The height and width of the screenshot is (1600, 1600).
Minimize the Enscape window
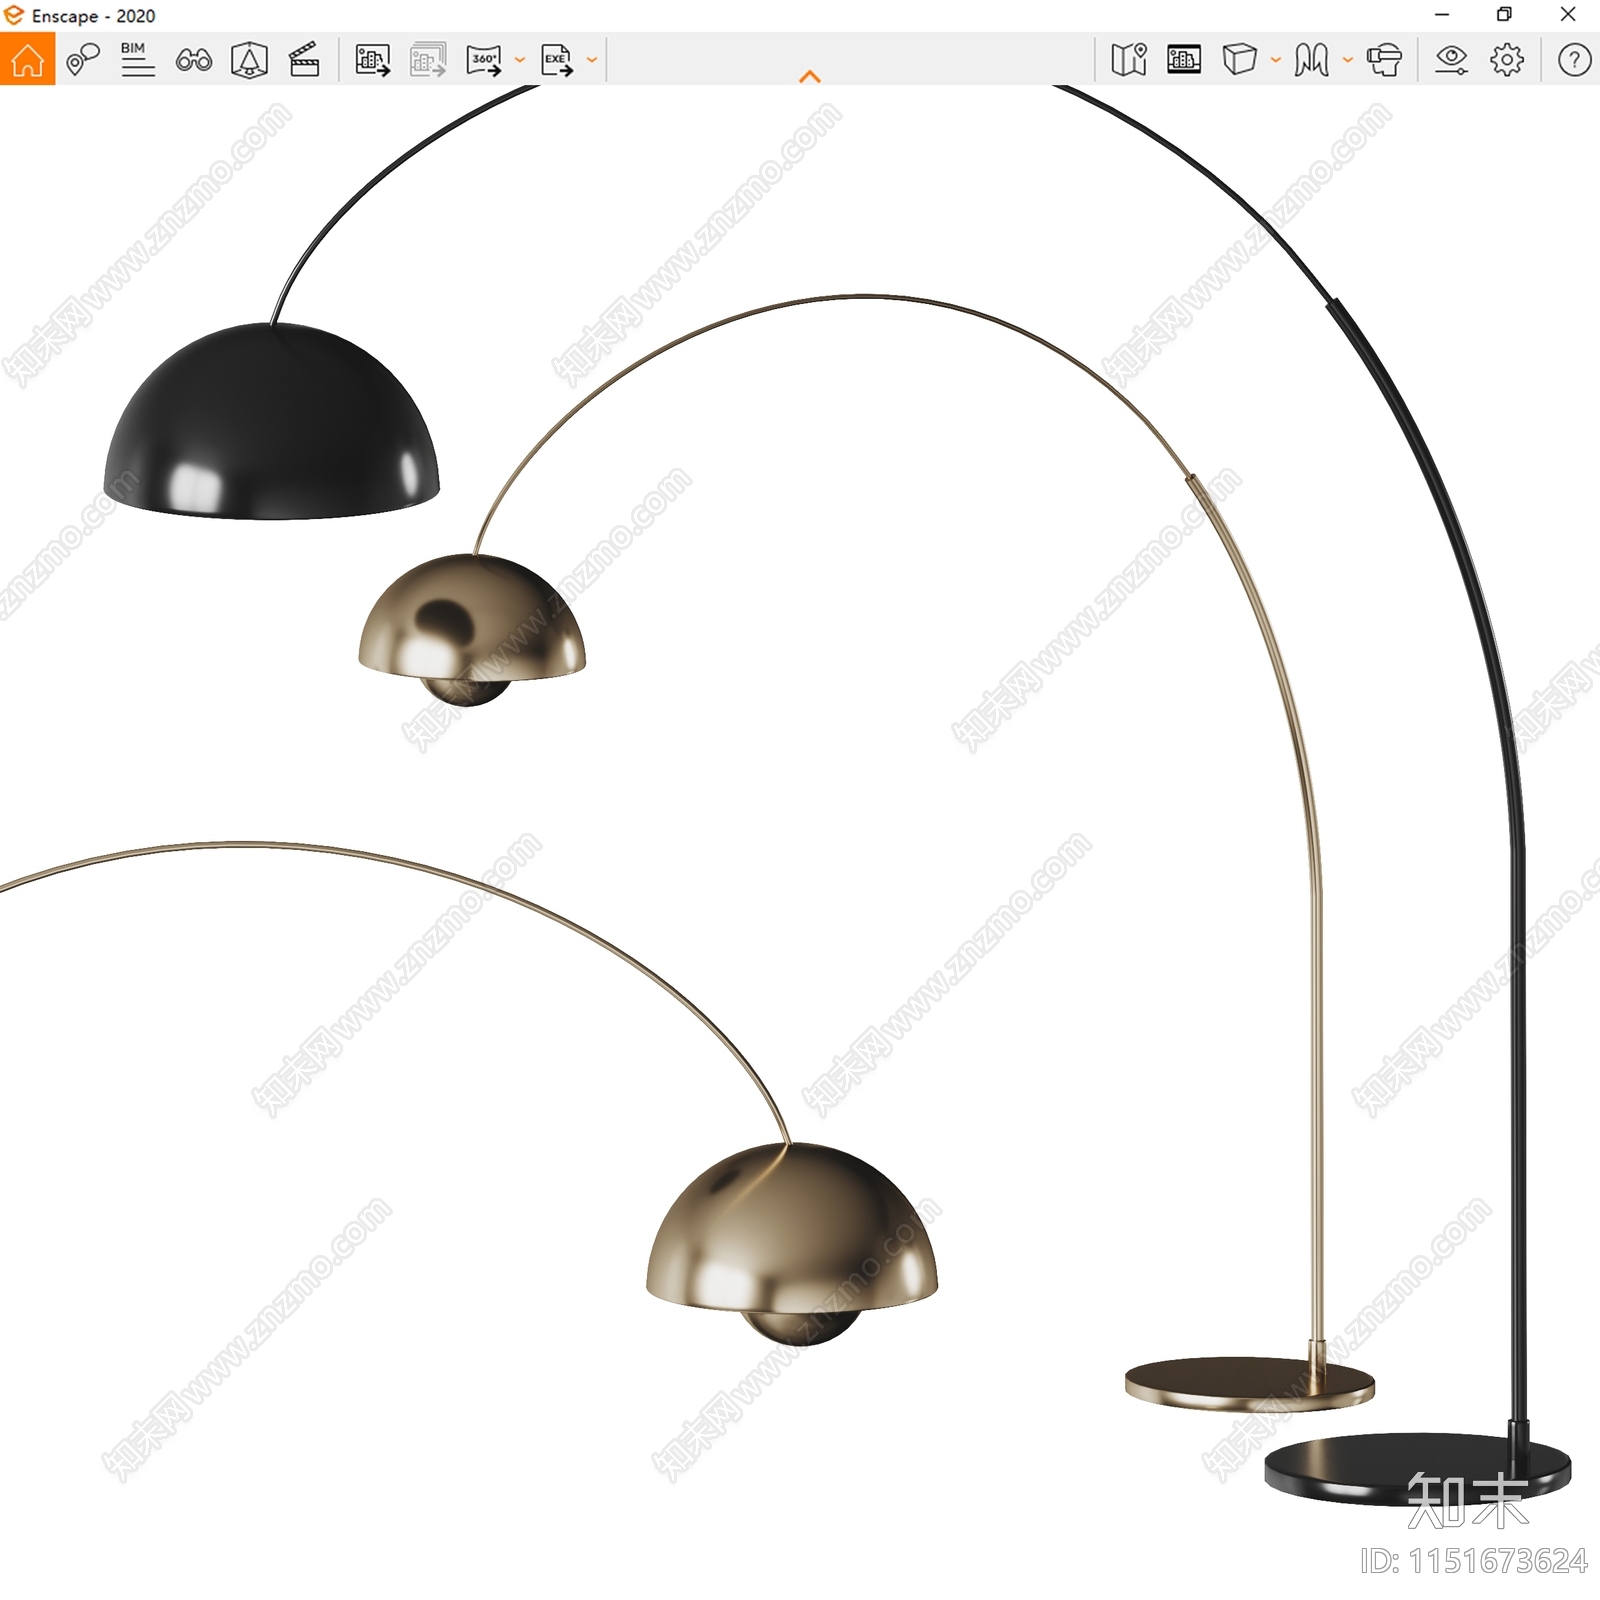tap(1442, 15)
